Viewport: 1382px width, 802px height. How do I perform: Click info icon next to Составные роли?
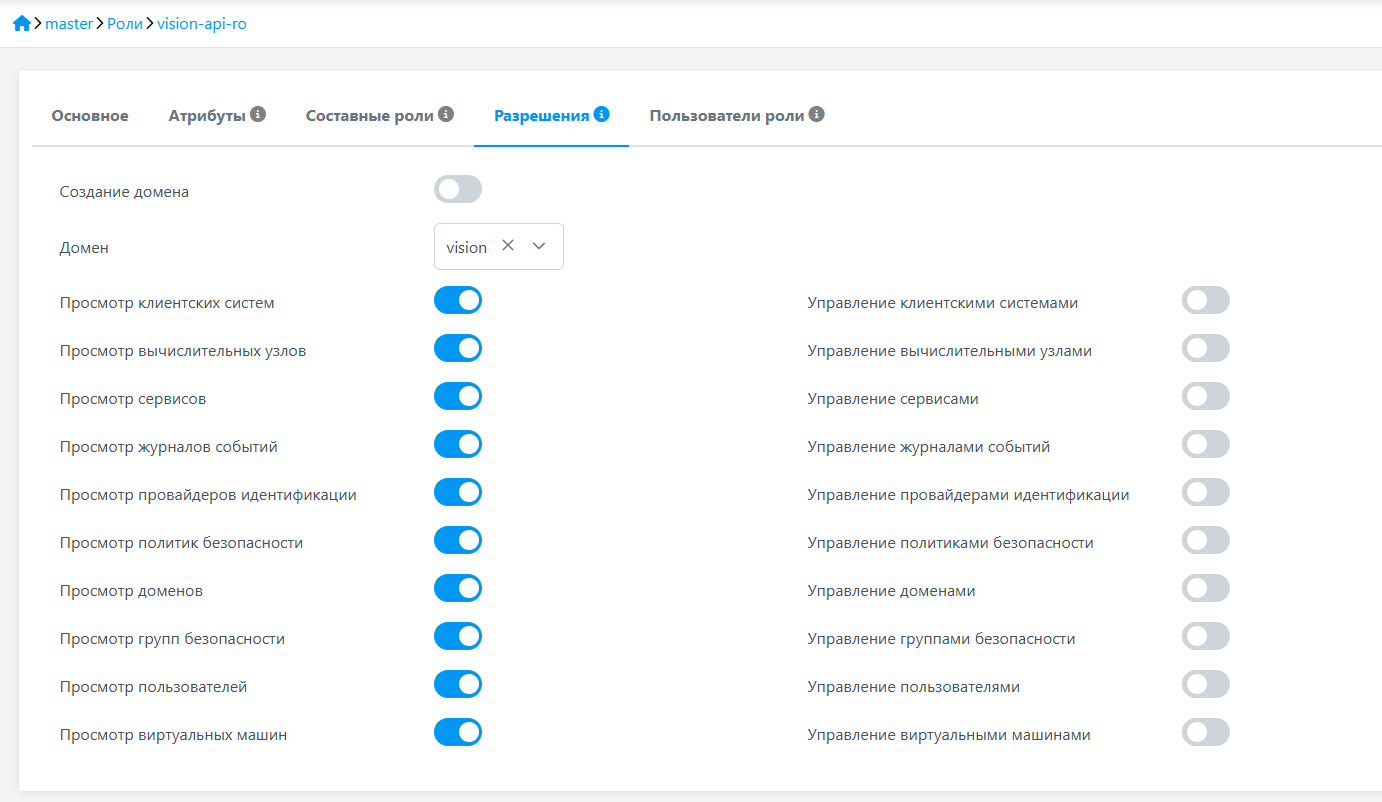(446, 115)
